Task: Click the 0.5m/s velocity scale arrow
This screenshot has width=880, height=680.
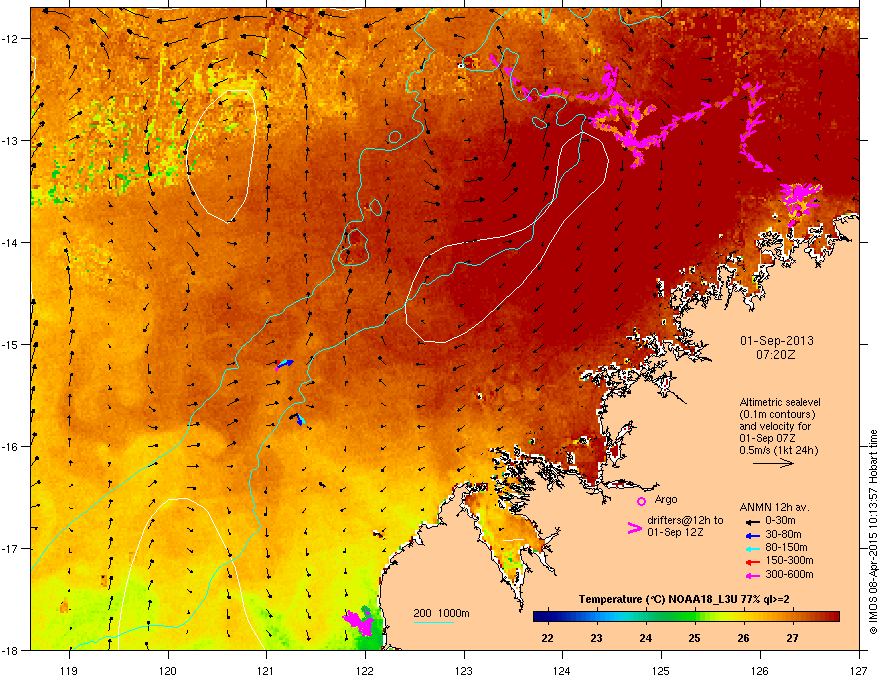Action: point(773,463)
